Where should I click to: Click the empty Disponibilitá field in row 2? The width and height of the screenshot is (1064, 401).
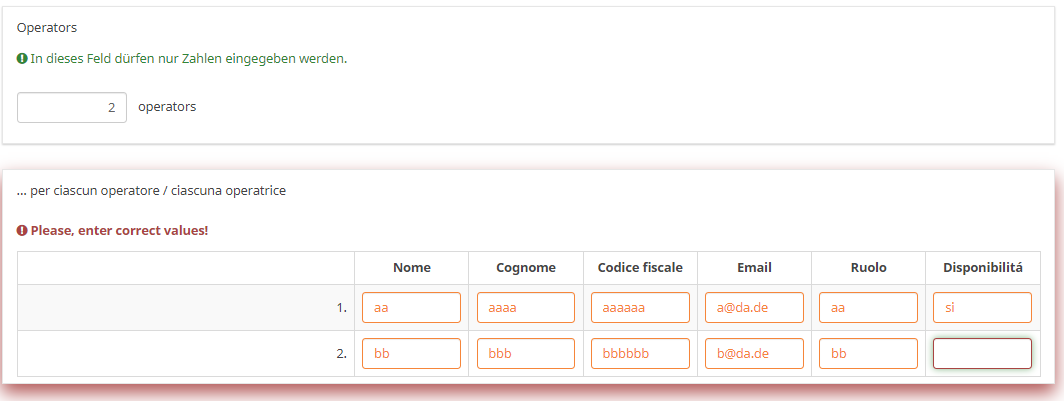[982, 354]
